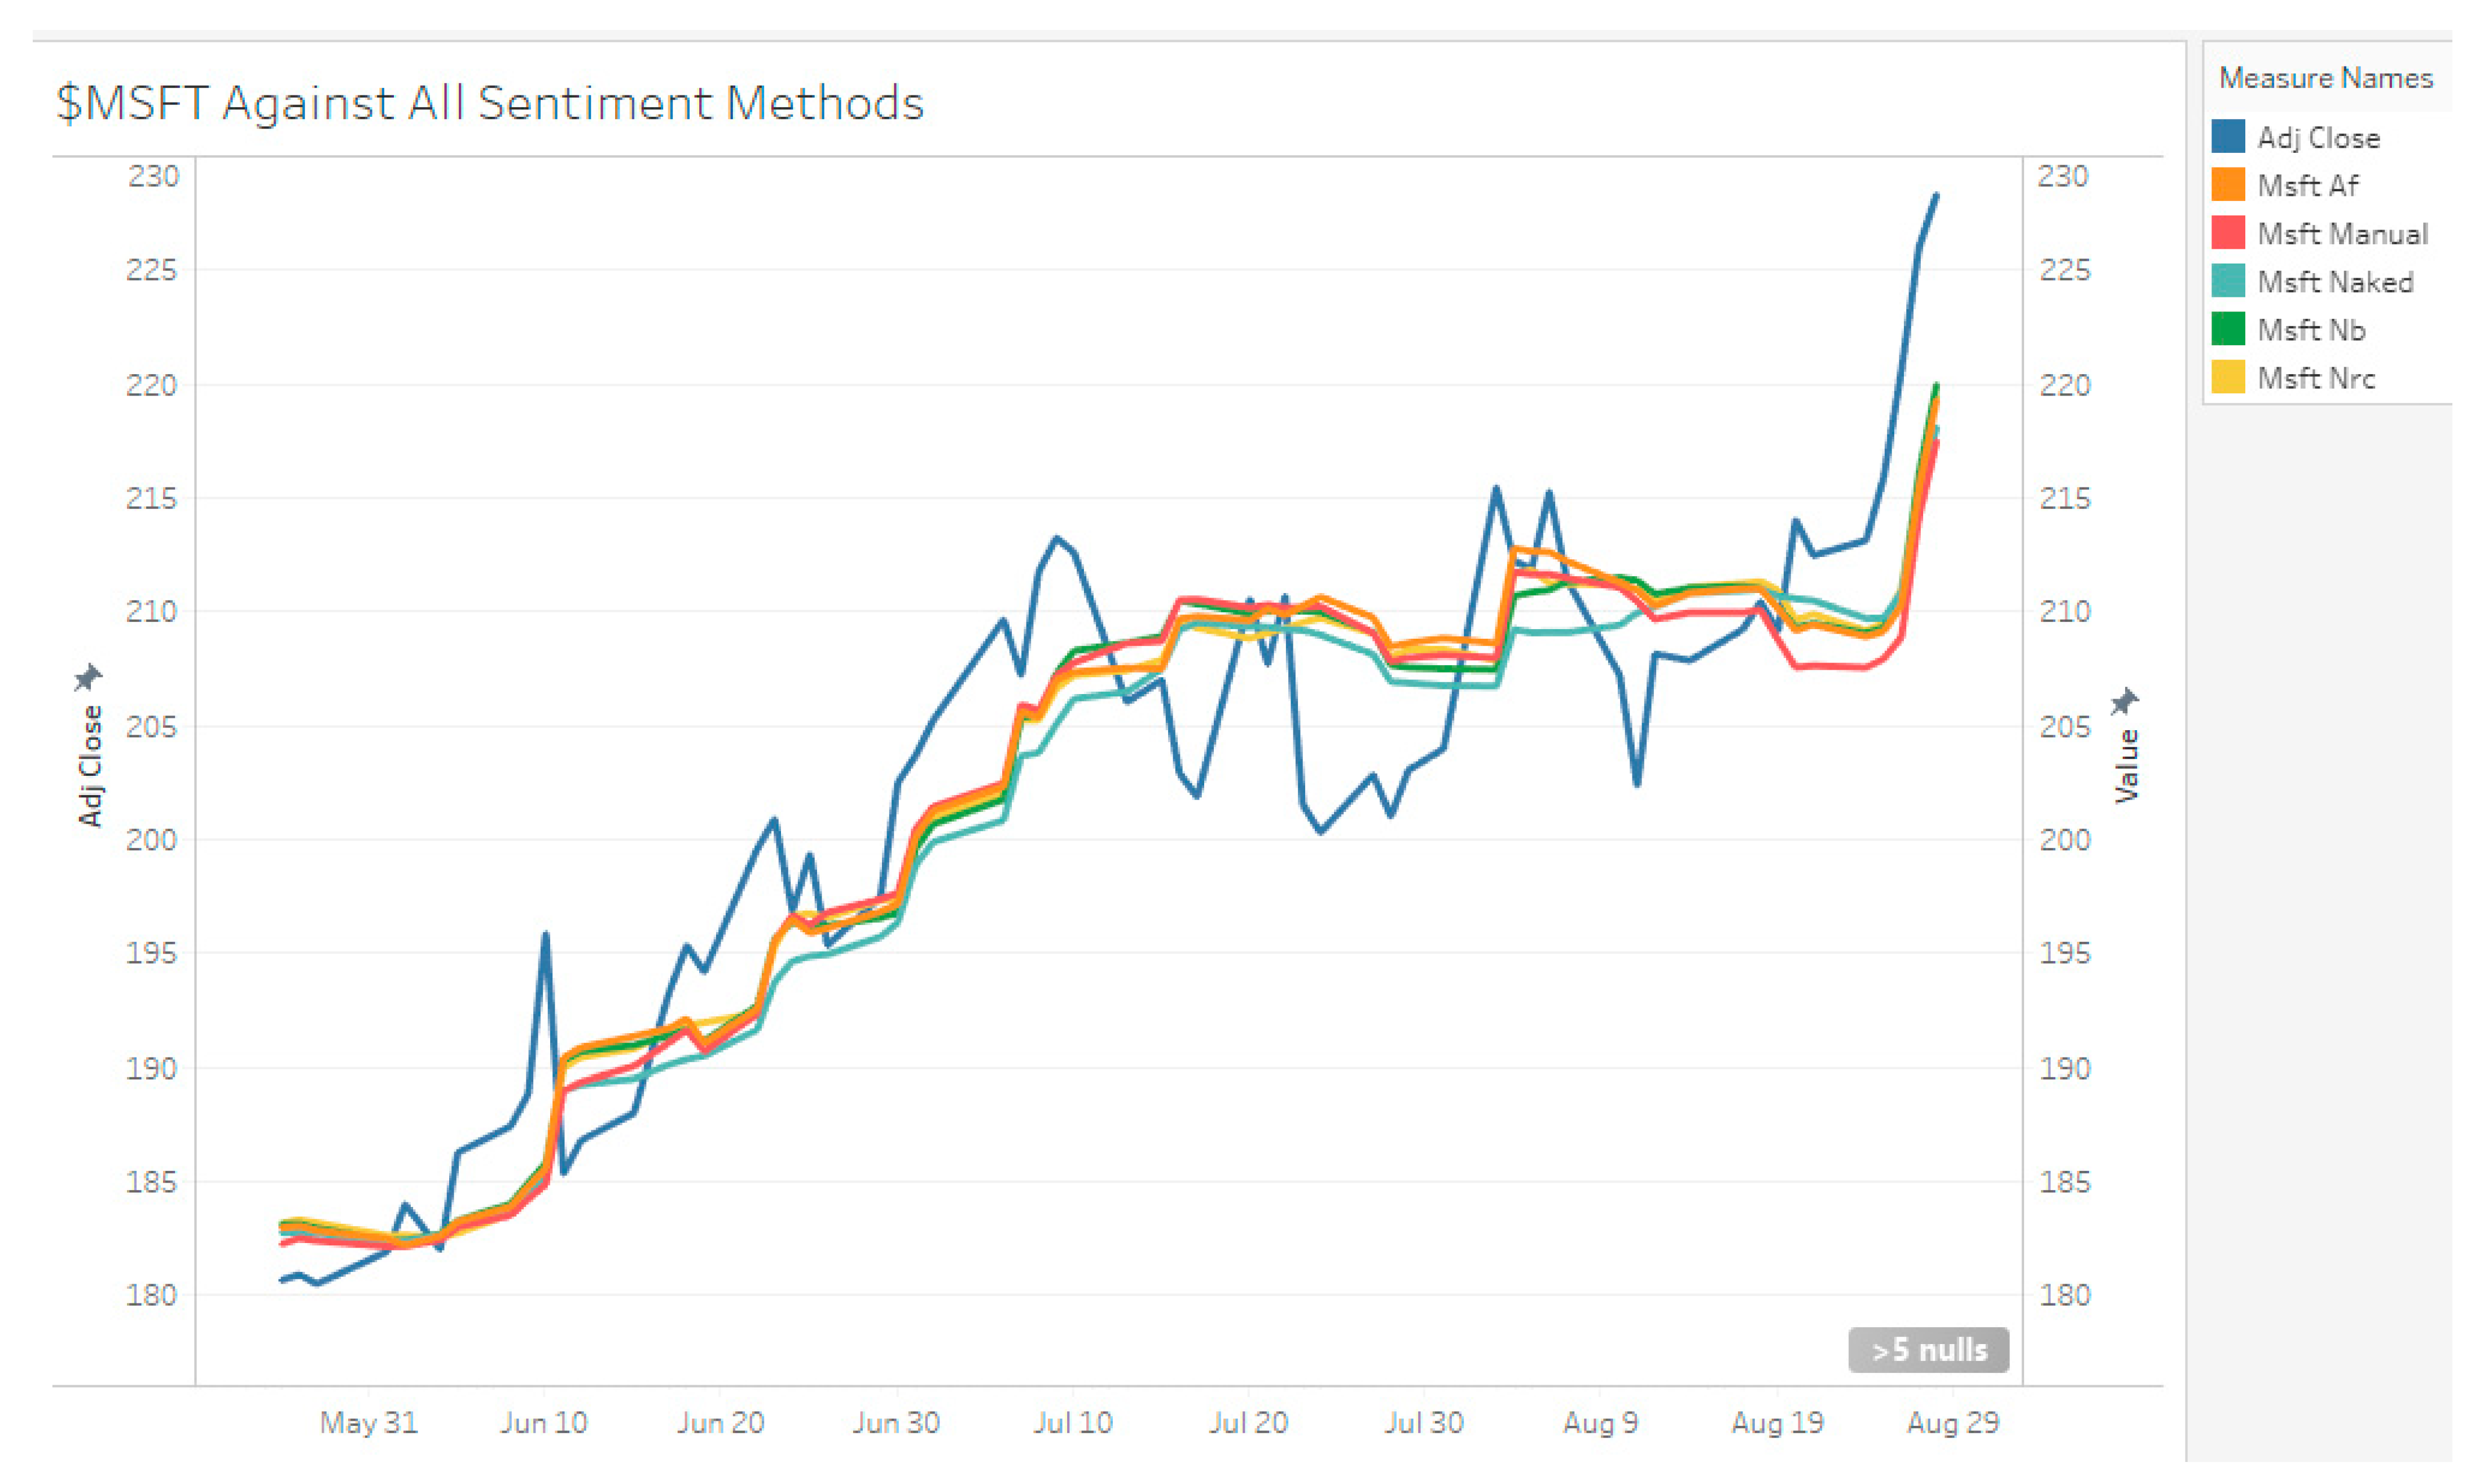The image size is (2484, 1484).
Task: Select the Msft Nb green legend swatch
Action: pyautogui.click(x=2228, y=329)
